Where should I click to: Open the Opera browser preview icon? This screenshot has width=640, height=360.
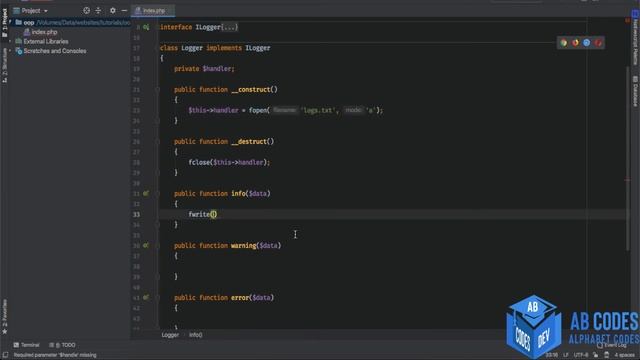[598, 43]
